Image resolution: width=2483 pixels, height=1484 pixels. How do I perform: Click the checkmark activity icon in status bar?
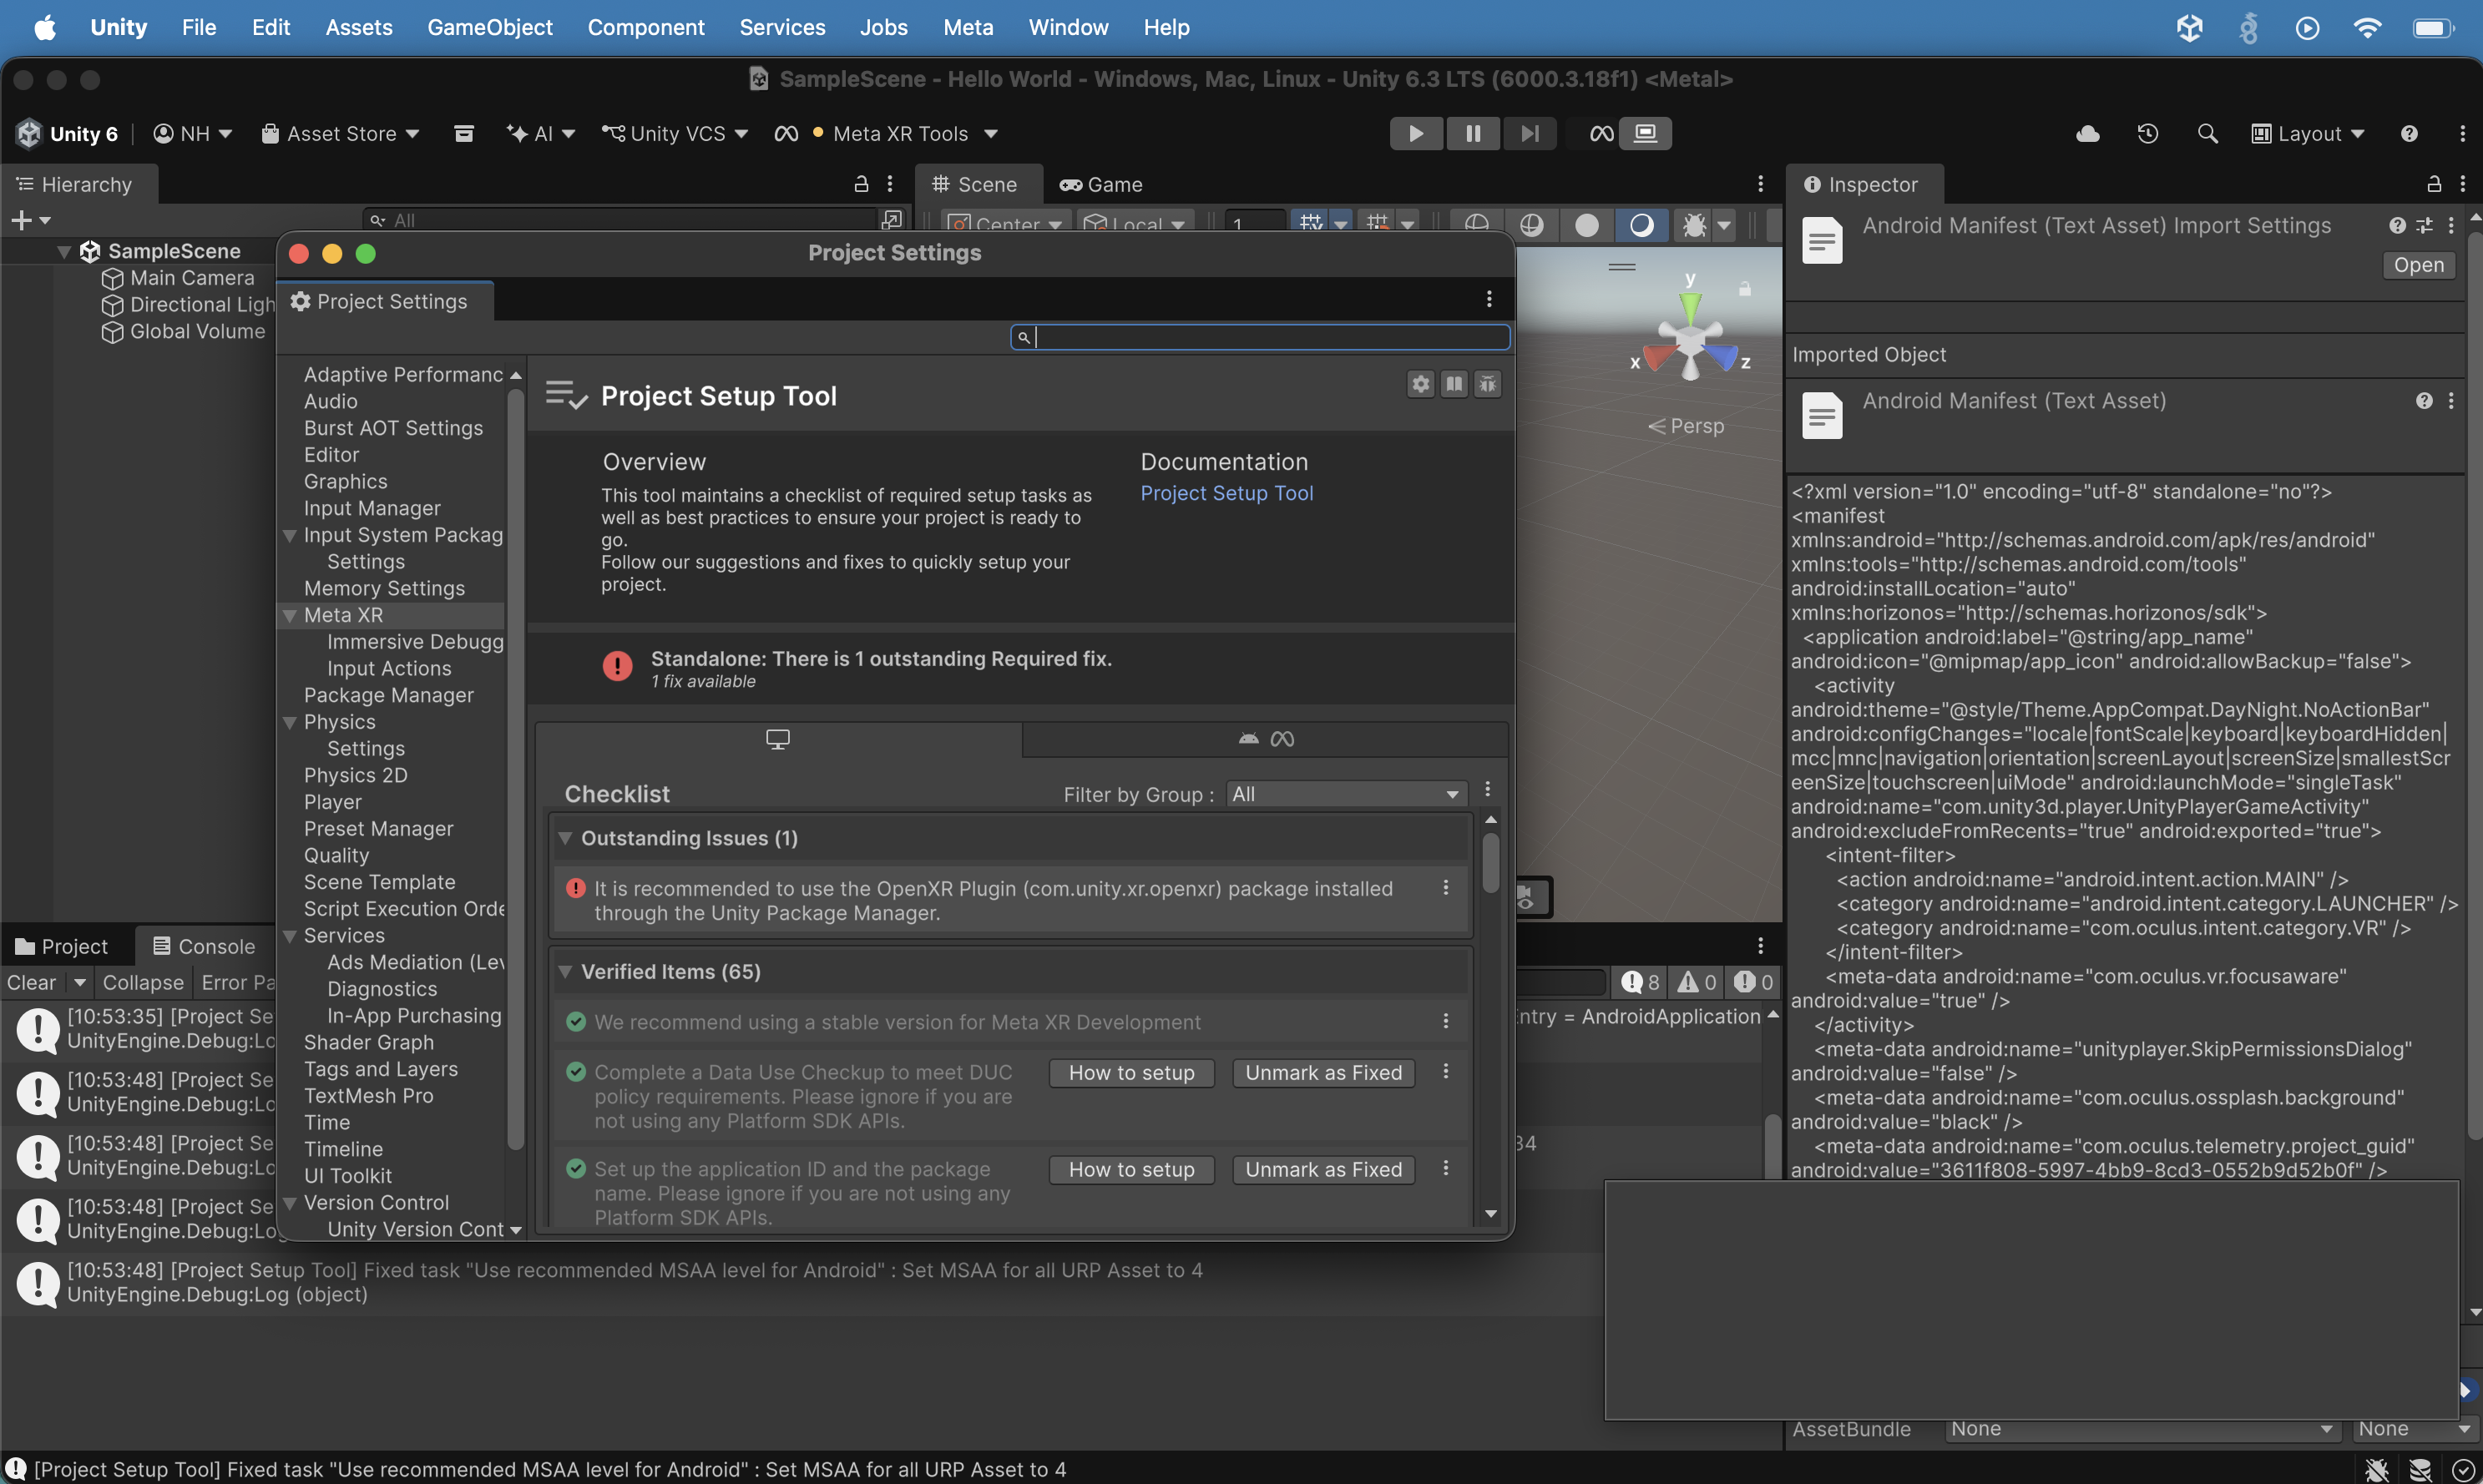[2463, 1469]
